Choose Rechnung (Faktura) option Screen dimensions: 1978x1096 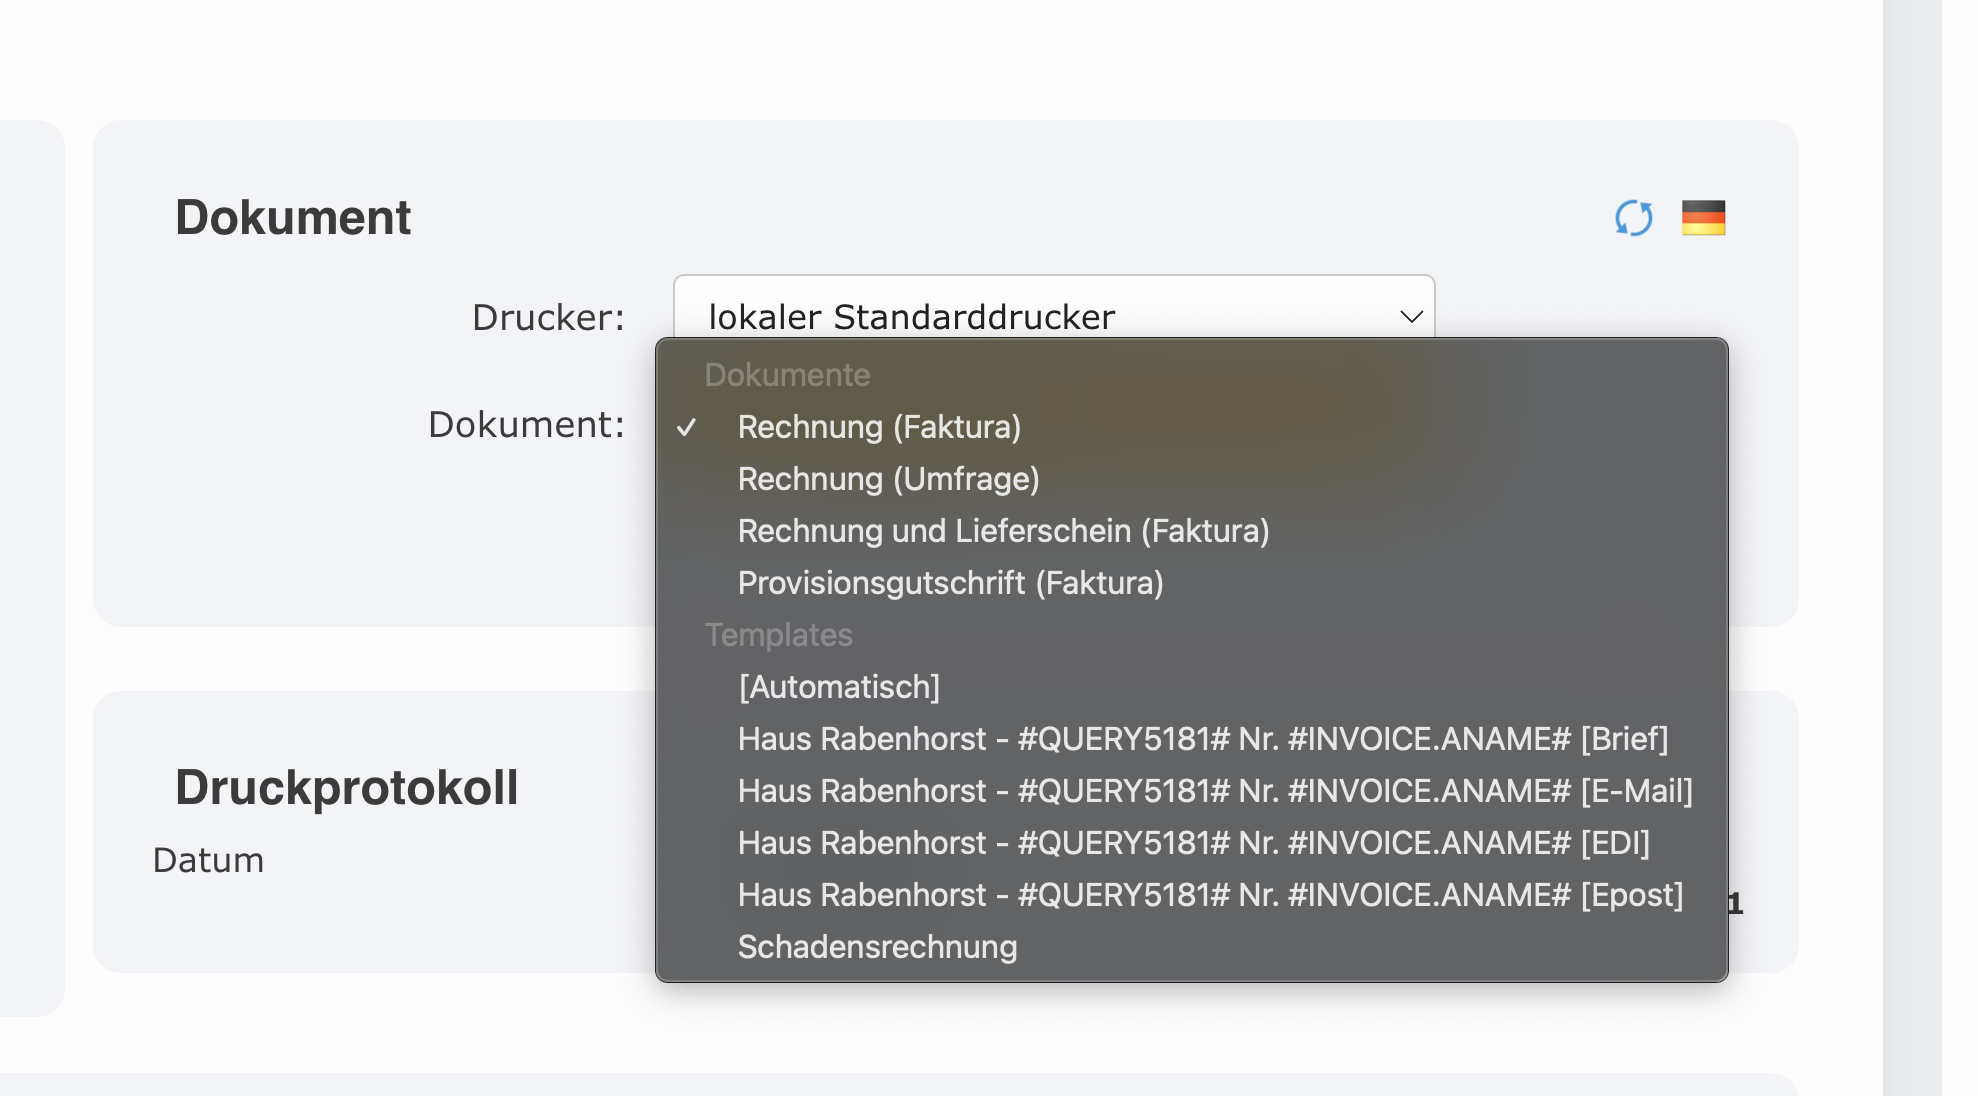pos(879,427)
